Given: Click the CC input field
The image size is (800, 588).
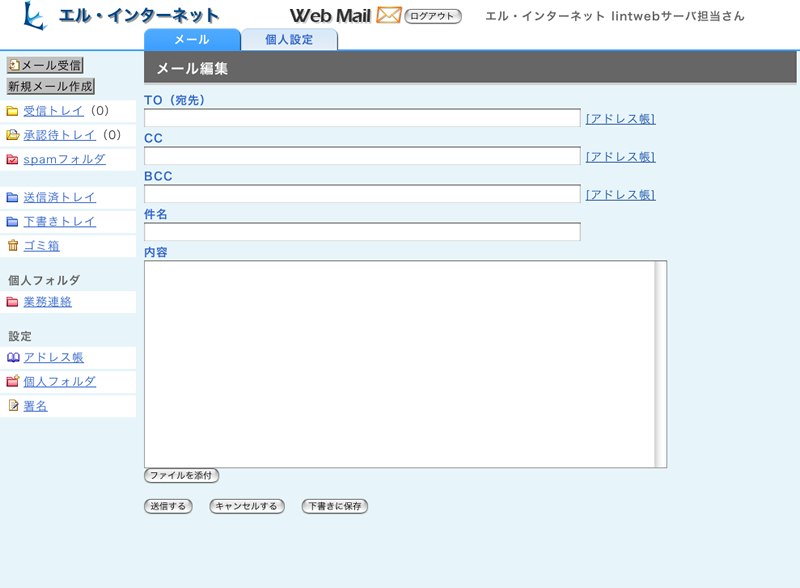Looking at the screenshot, I should coord(362,156).
